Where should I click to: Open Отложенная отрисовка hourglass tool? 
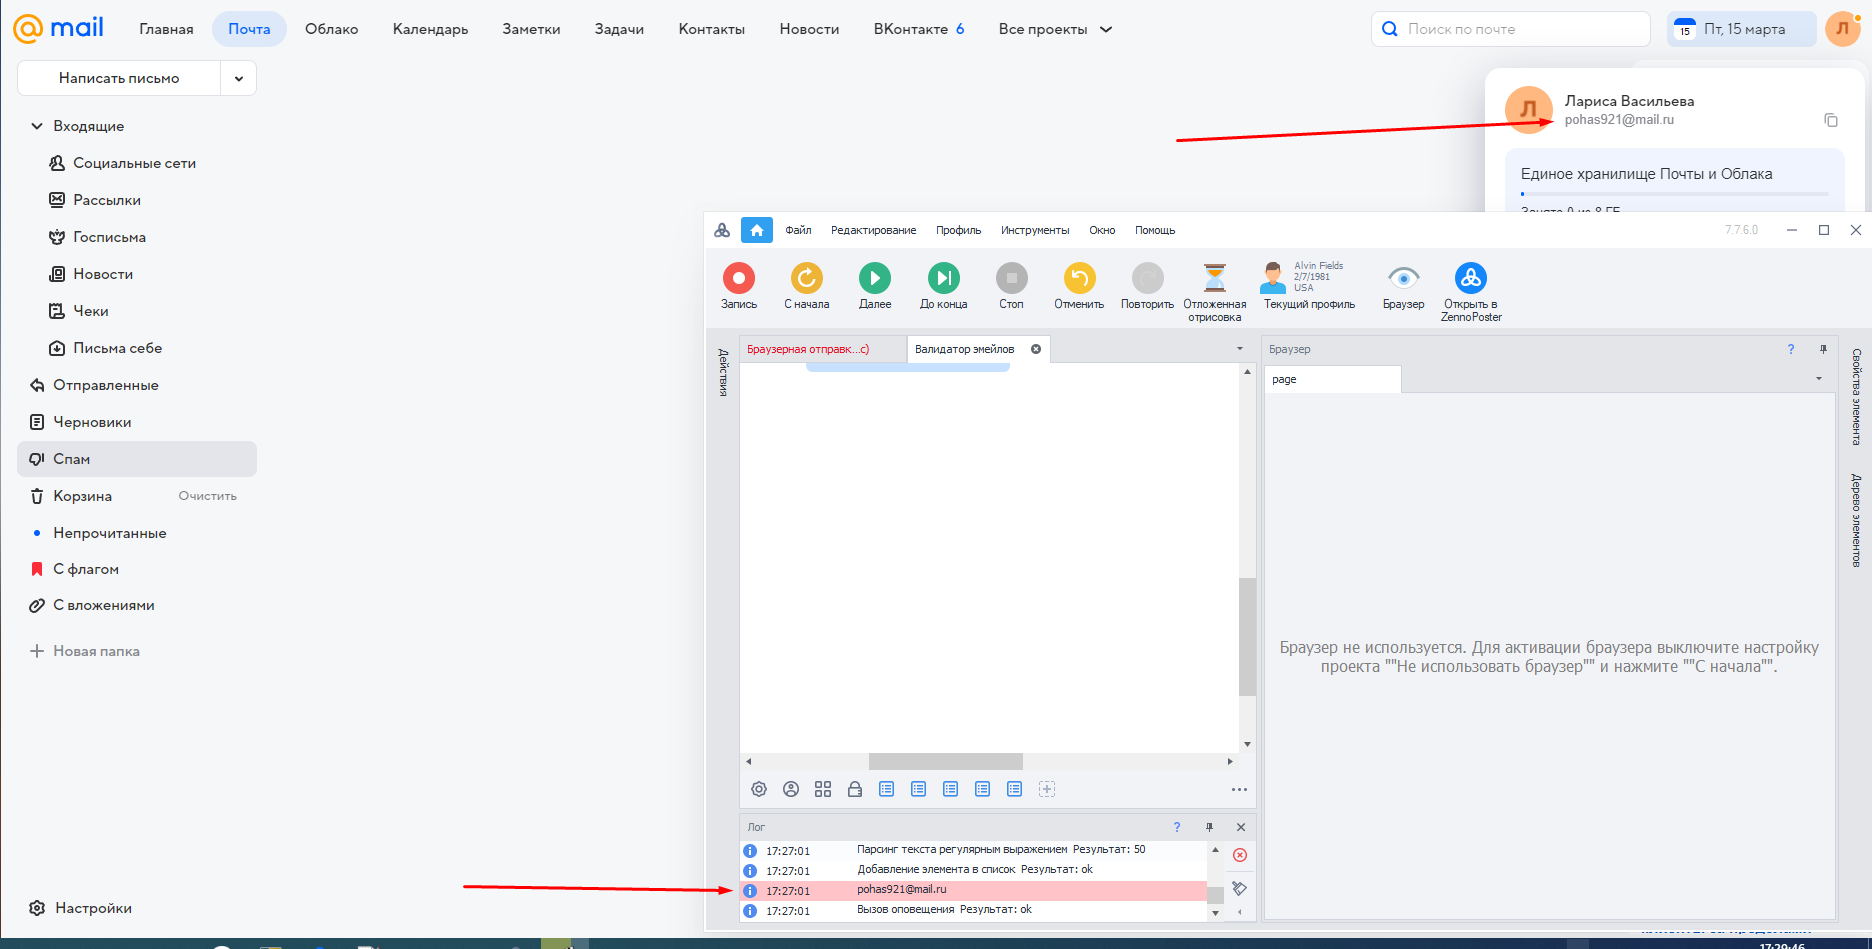click(1214, 278)
